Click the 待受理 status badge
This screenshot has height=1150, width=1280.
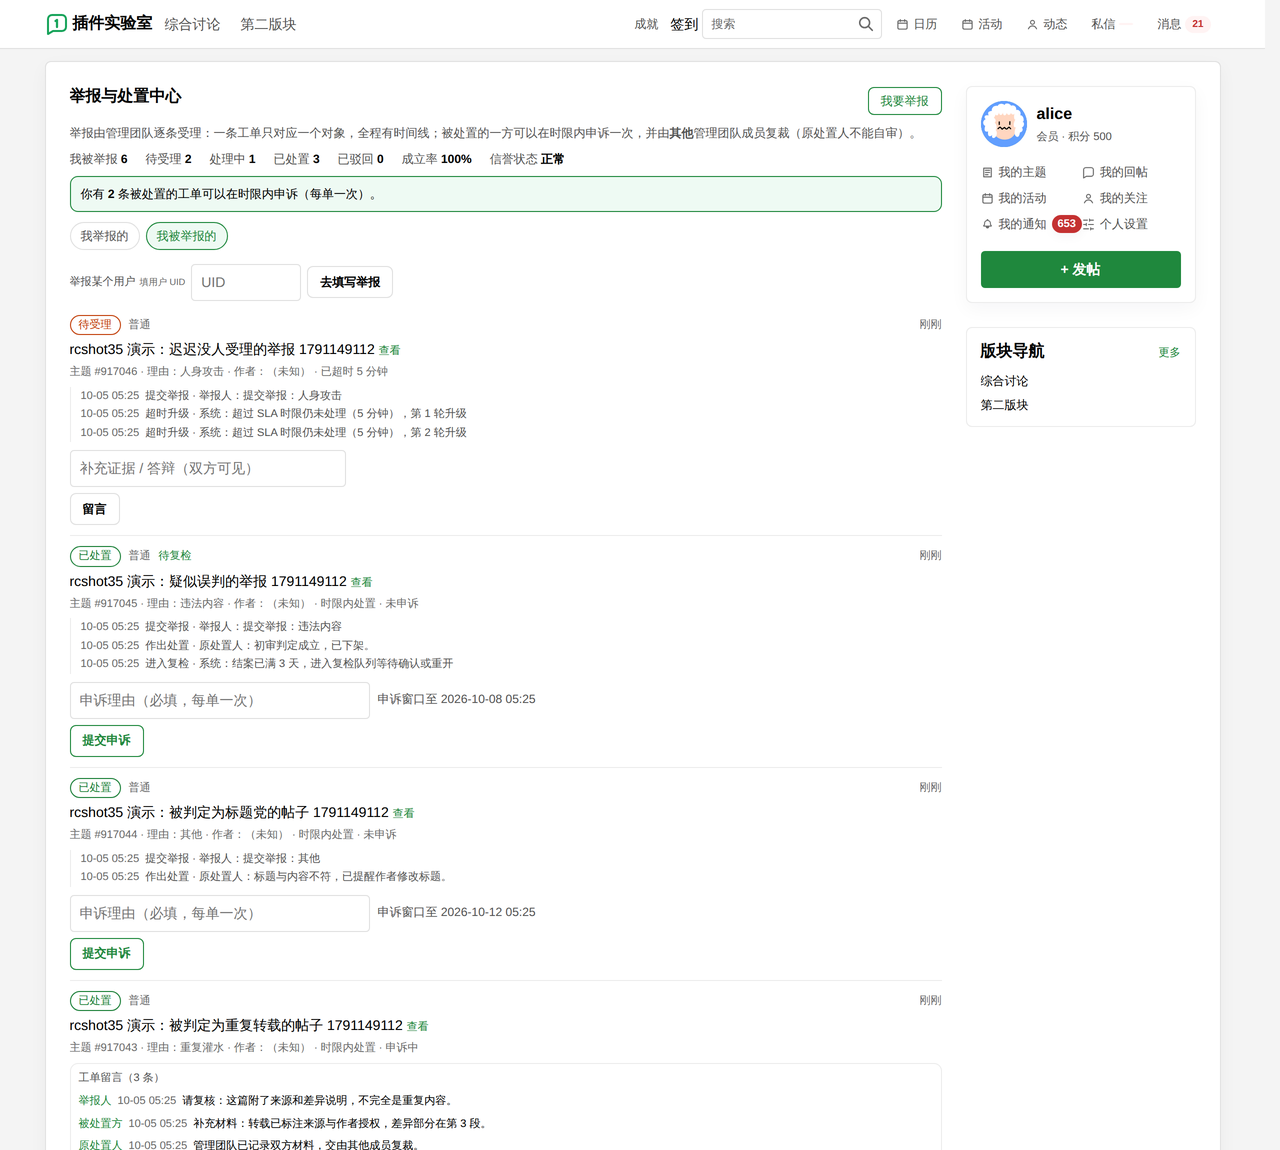95,325
